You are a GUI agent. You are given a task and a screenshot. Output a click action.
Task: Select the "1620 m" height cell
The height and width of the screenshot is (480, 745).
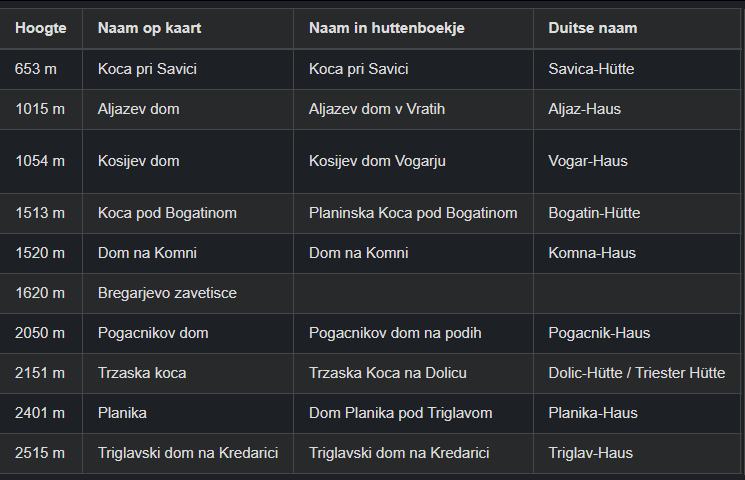click(x=40, y=293)
